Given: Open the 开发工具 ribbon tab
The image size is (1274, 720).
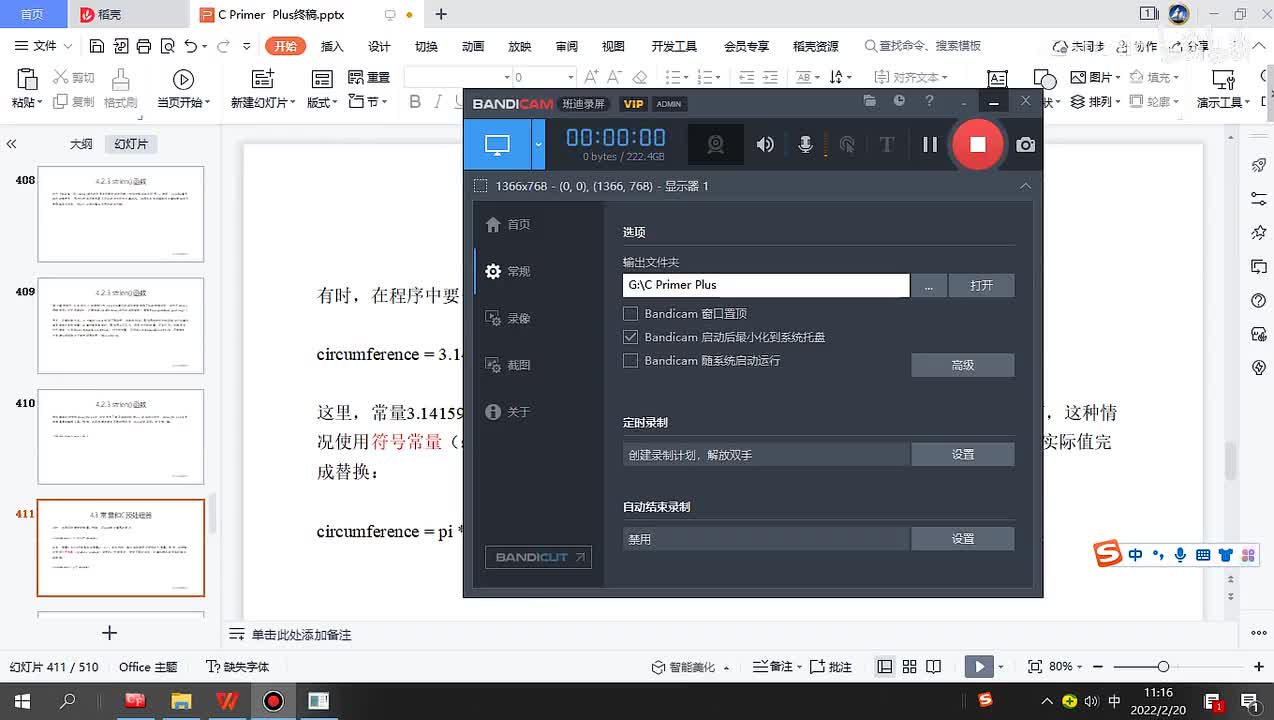Looking at the screenshot, I should pyautogui.click(x=674, y=46).
